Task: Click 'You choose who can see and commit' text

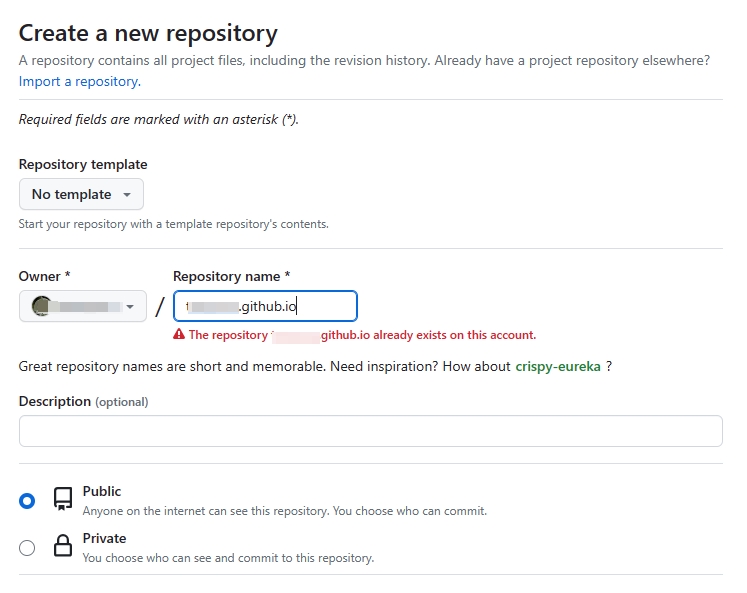Action: (x=228, y=558)
